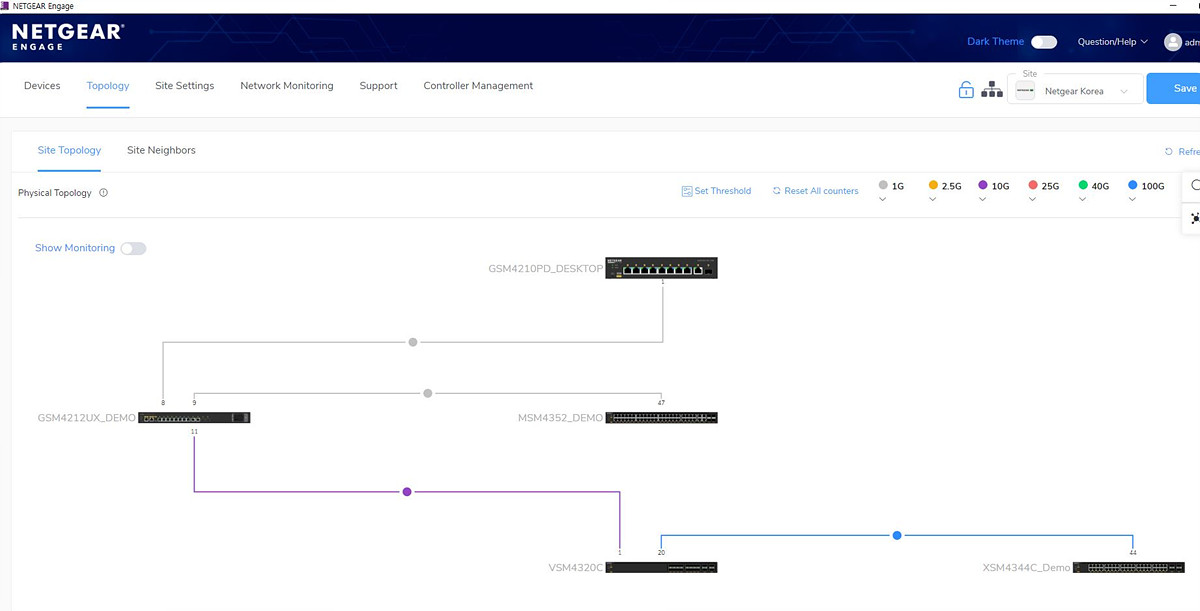Click the XSM4344C_Demo device label
The height and width of the screenshot is (611, 1200).
[x=1027, y=568]
